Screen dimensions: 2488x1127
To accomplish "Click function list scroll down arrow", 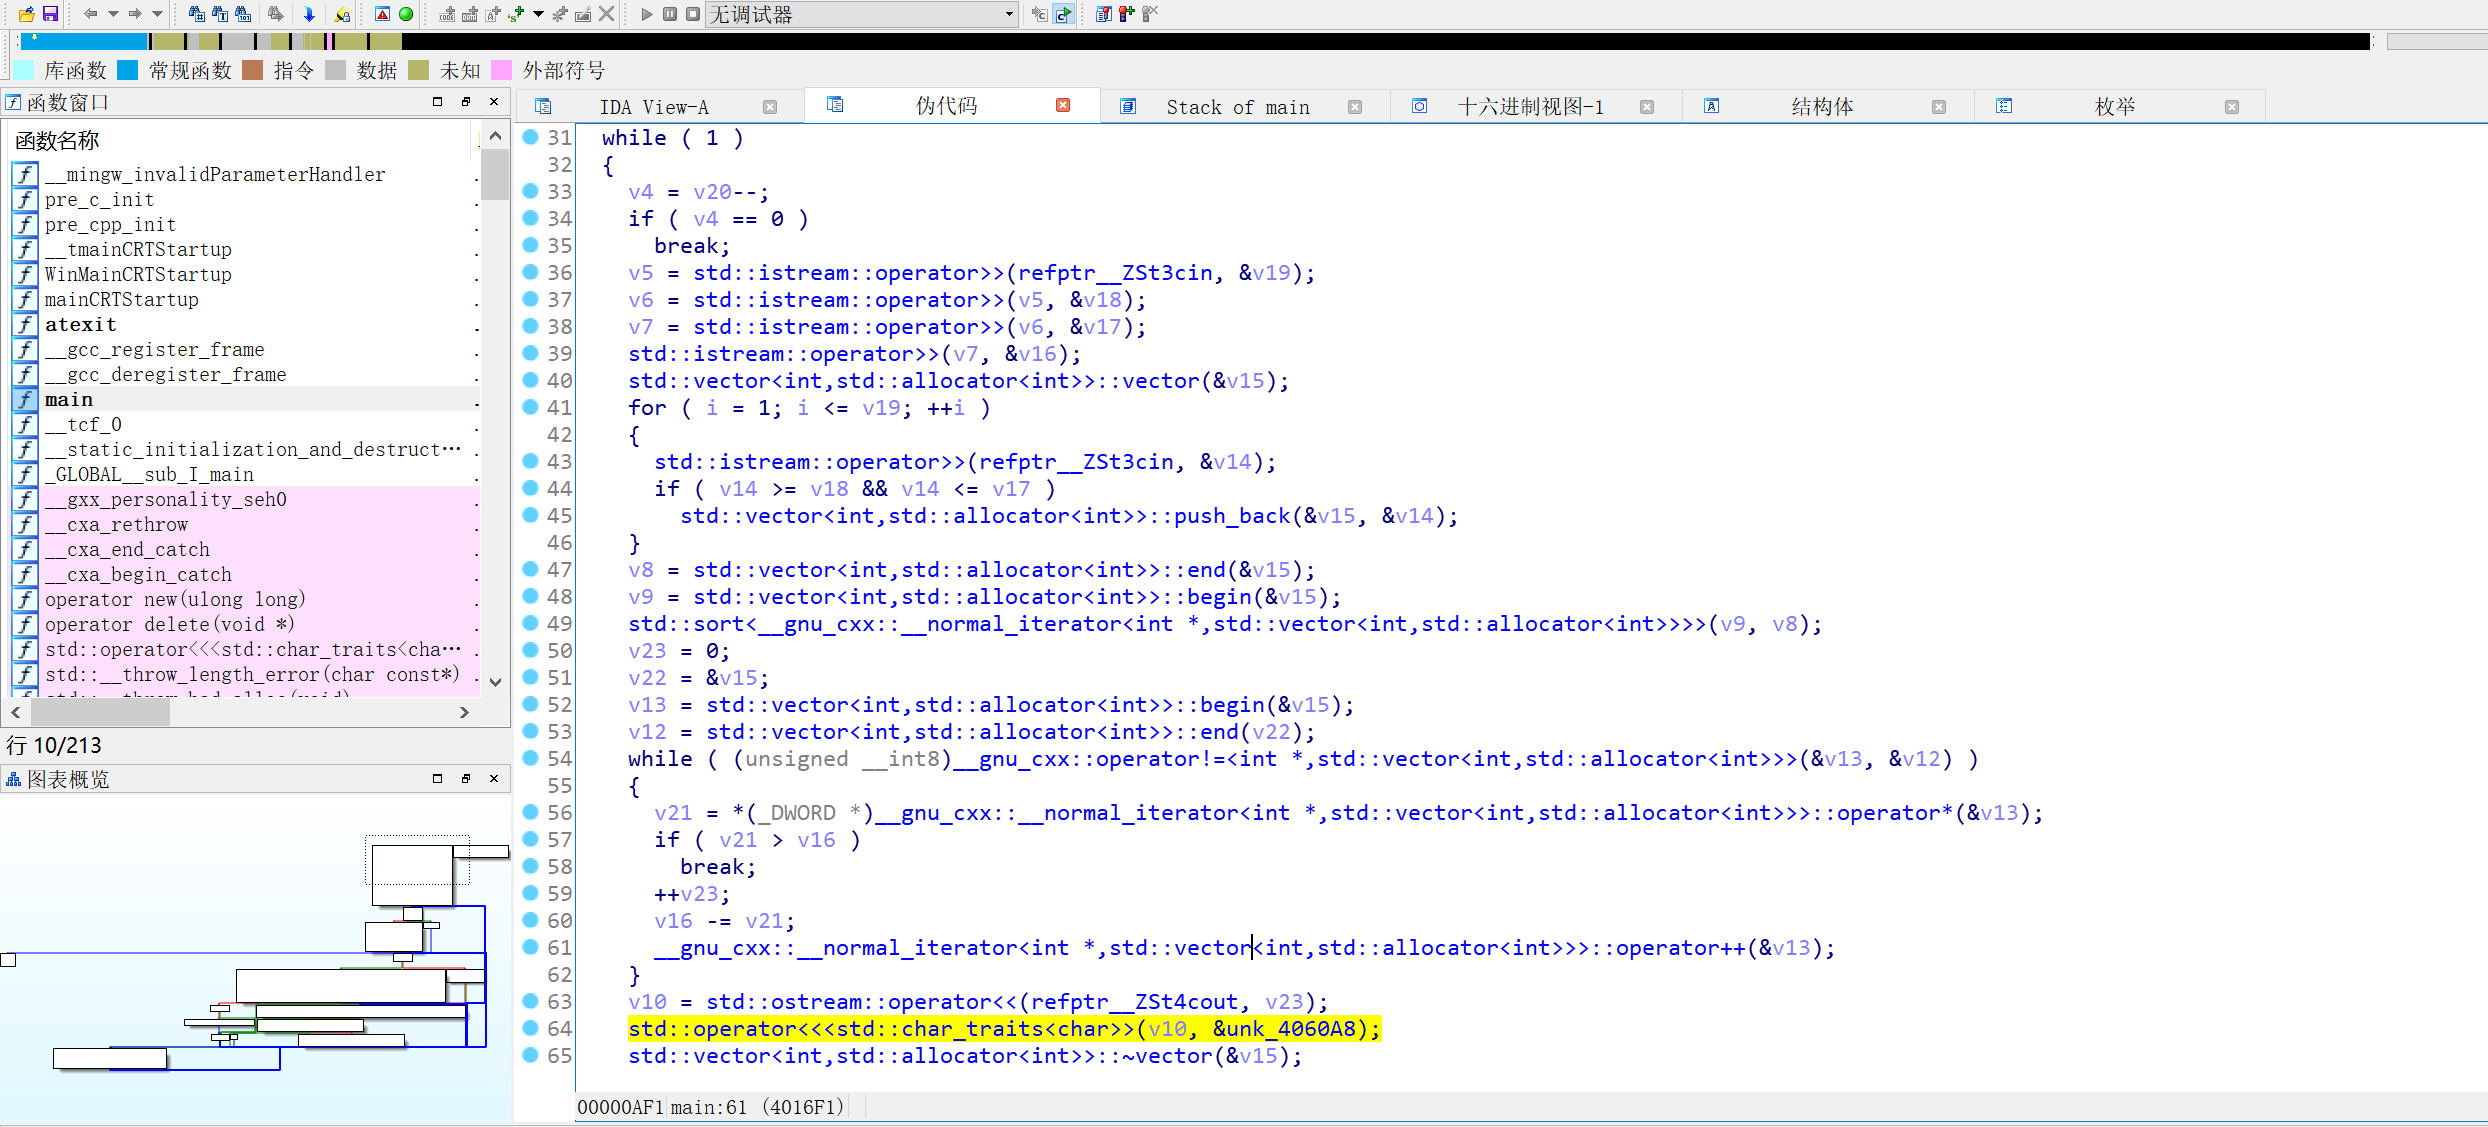I will tap(495, 681).
